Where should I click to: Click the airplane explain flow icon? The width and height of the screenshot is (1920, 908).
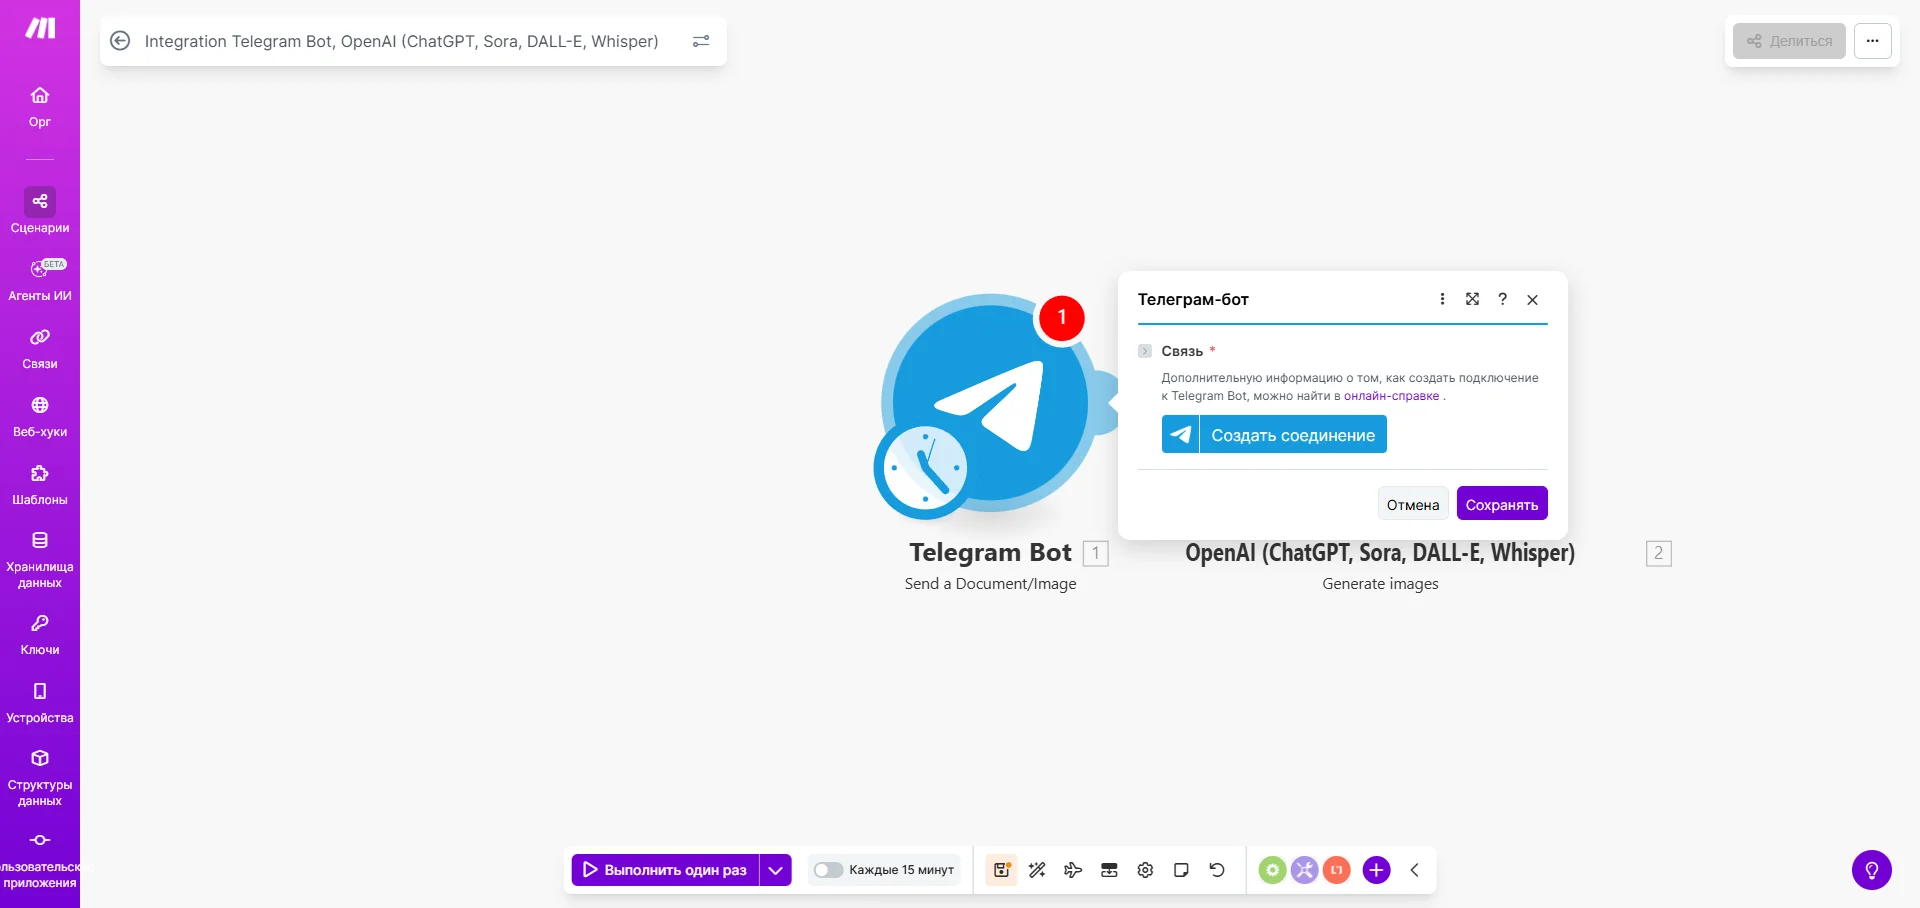(1073, 870)
